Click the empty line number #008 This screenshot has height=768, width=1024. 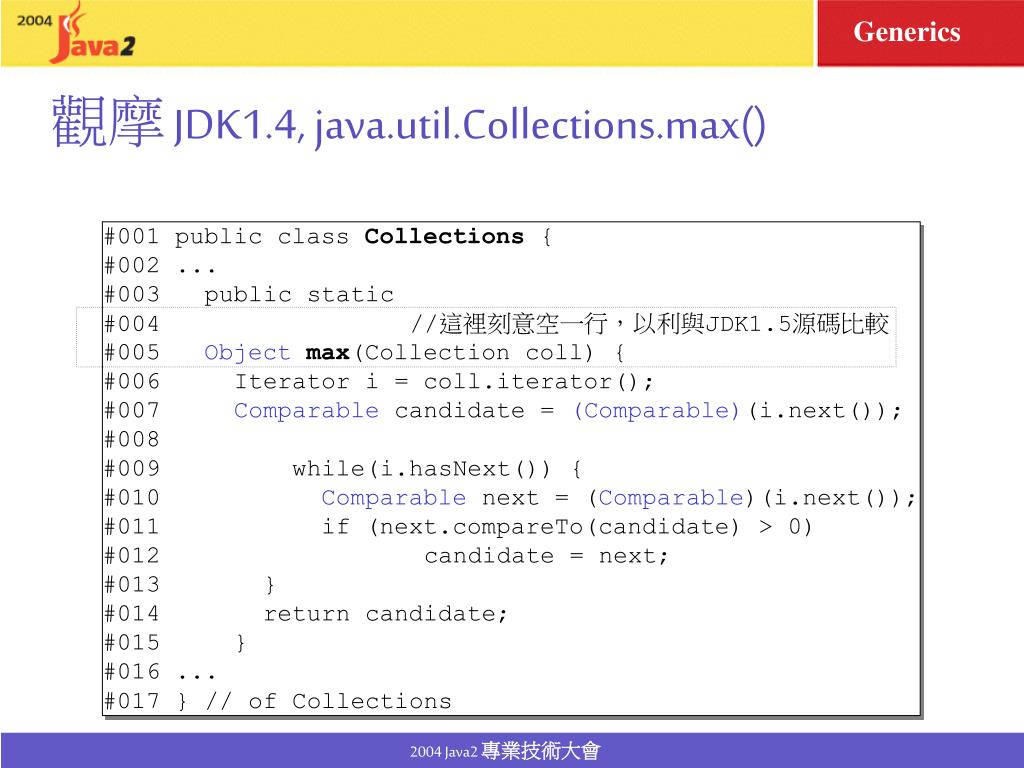pos(132,440)
